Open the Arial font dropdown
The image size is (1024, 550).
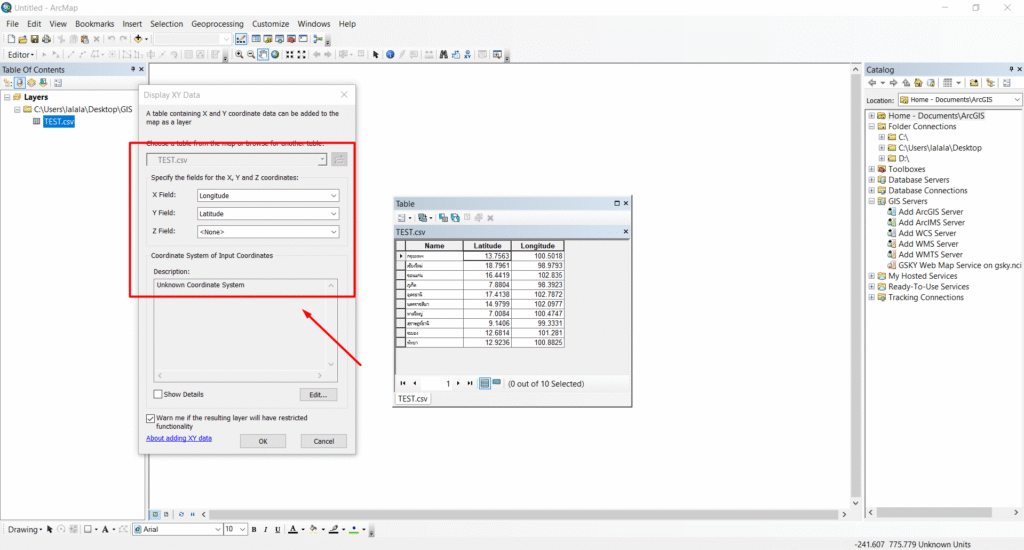[217, 530]
